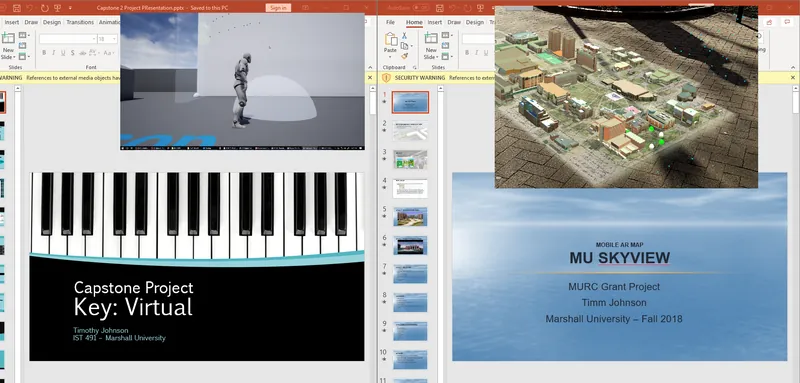800x383 pixels.
Task: Open Change Case Aa dropdown
Action: click(x=109, y=53)
